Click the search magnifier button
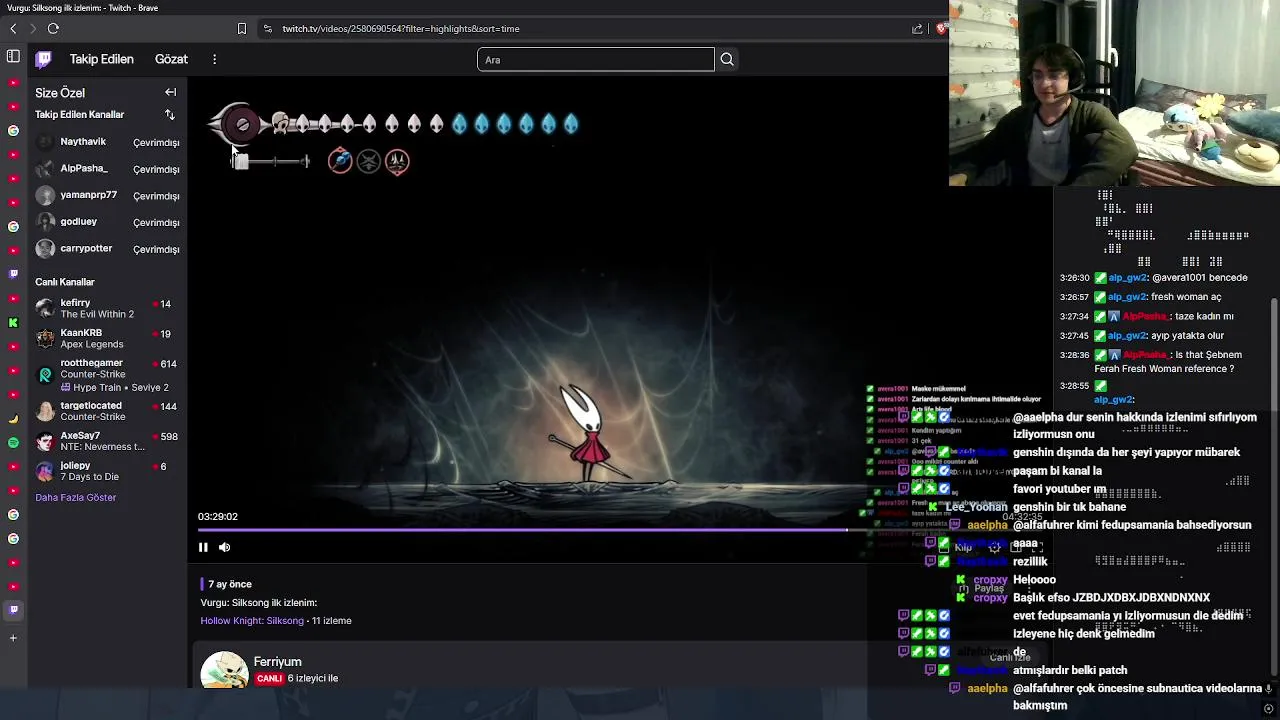Image resolution: width=1280 pixels, height=720 pixels. pyautogui.click(x=727, y=60)
